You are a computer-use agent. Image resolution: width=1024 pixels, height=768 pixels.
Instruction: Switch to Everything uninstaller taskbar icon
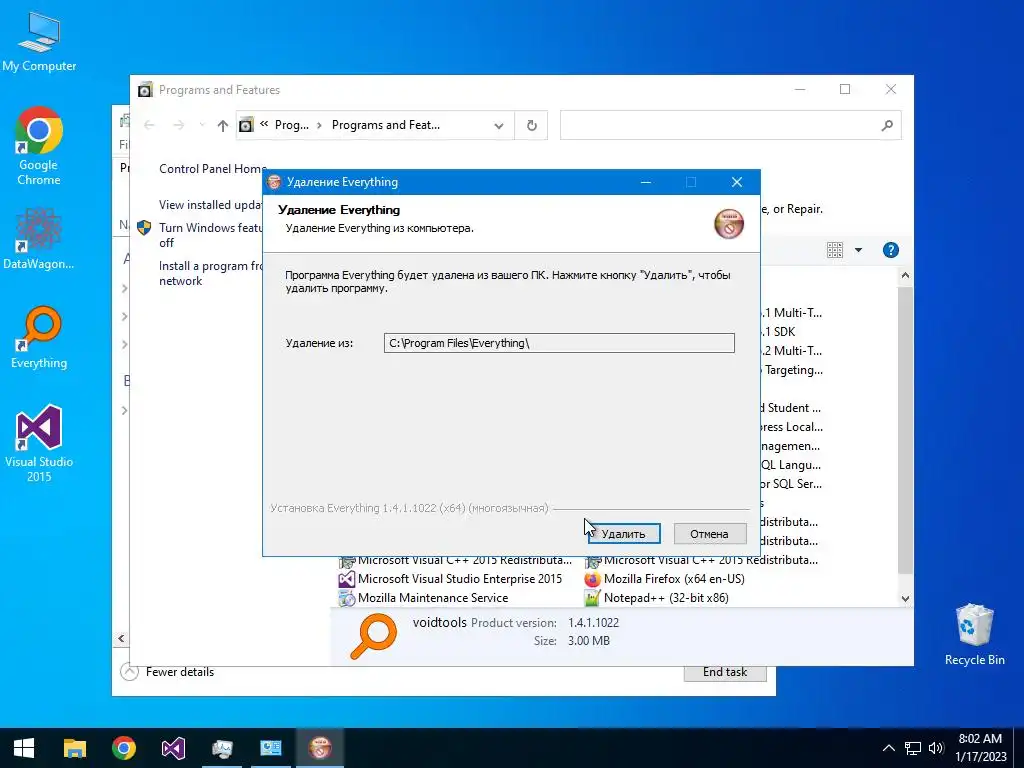320,748
